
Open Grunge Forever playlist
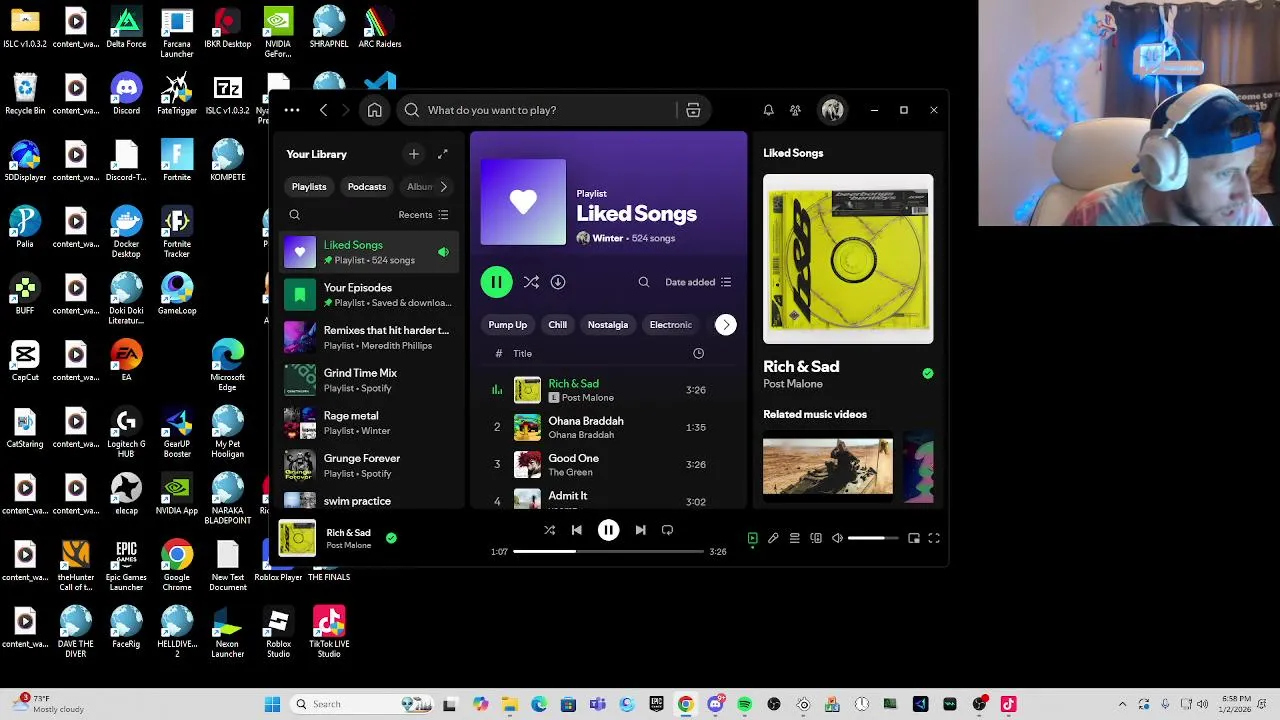pyautogui.click(x=370, y=465)
